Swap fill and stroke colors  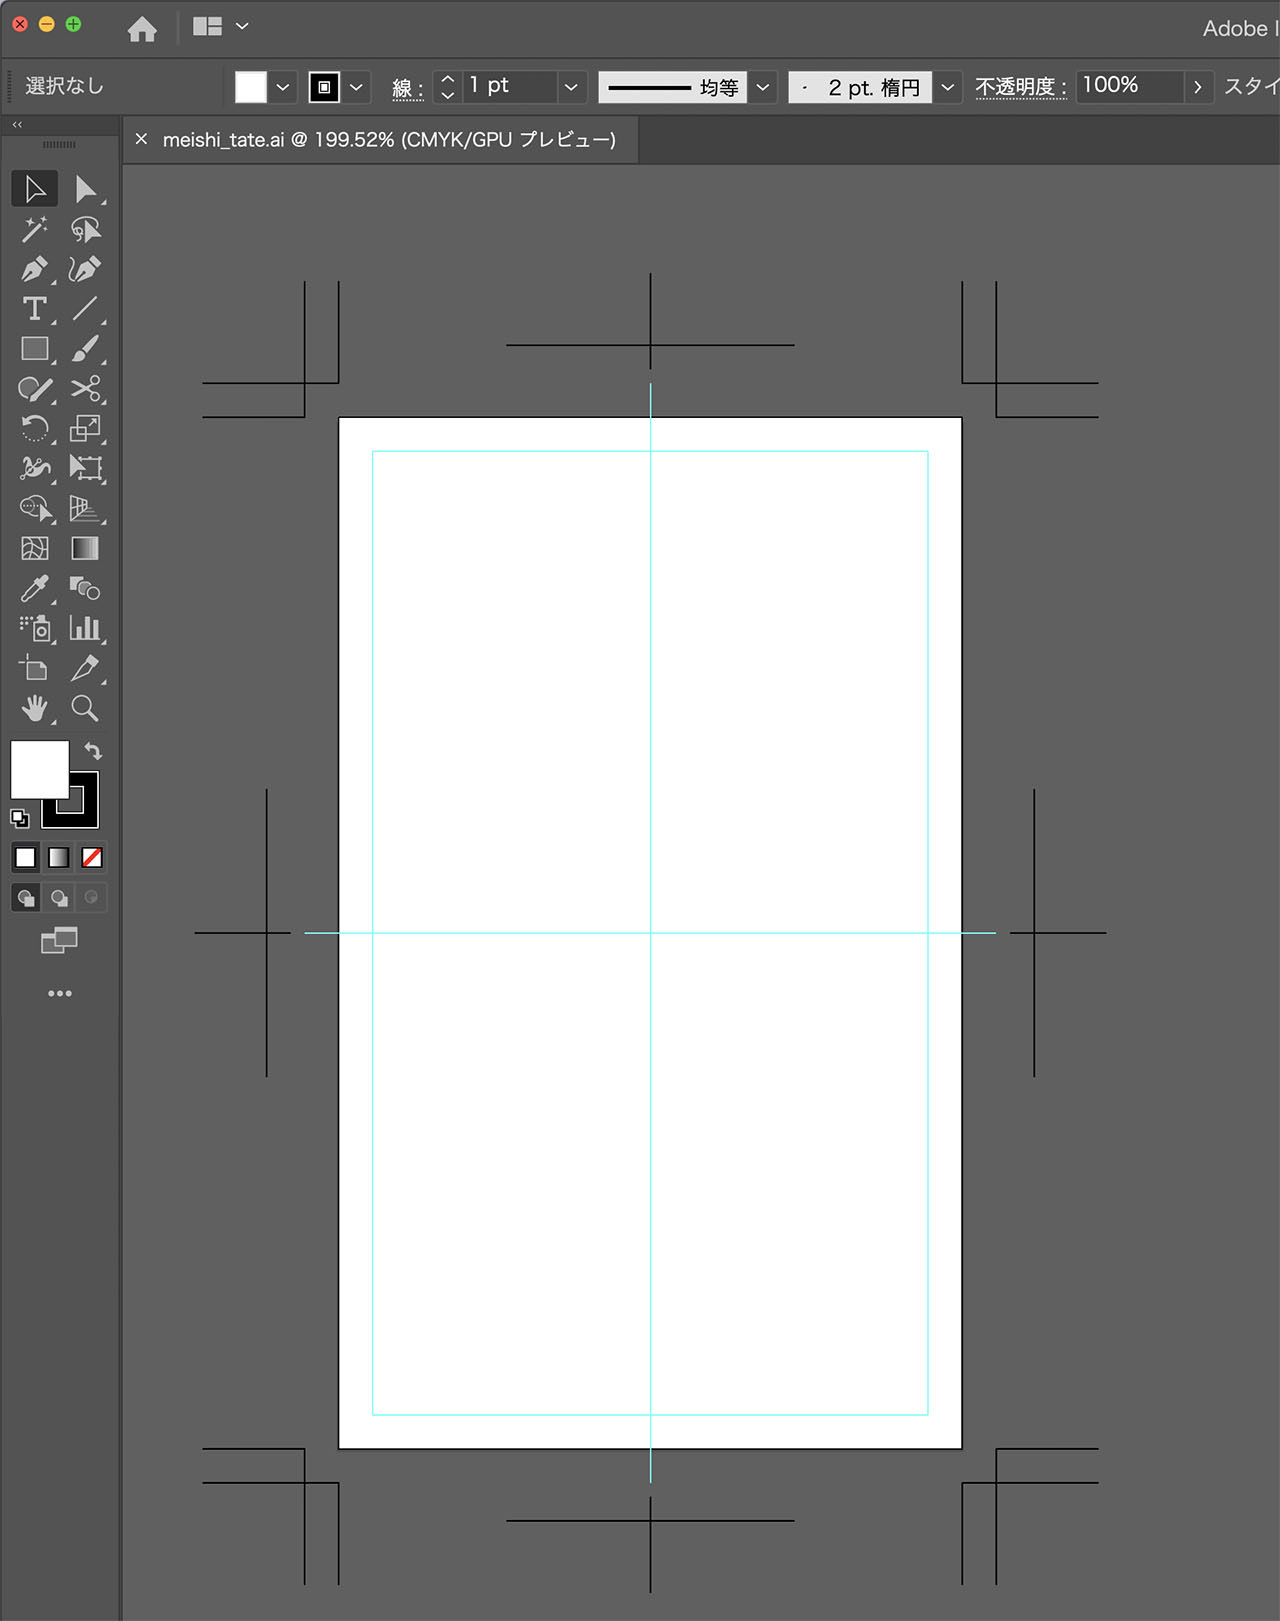(x=93, y=750)
